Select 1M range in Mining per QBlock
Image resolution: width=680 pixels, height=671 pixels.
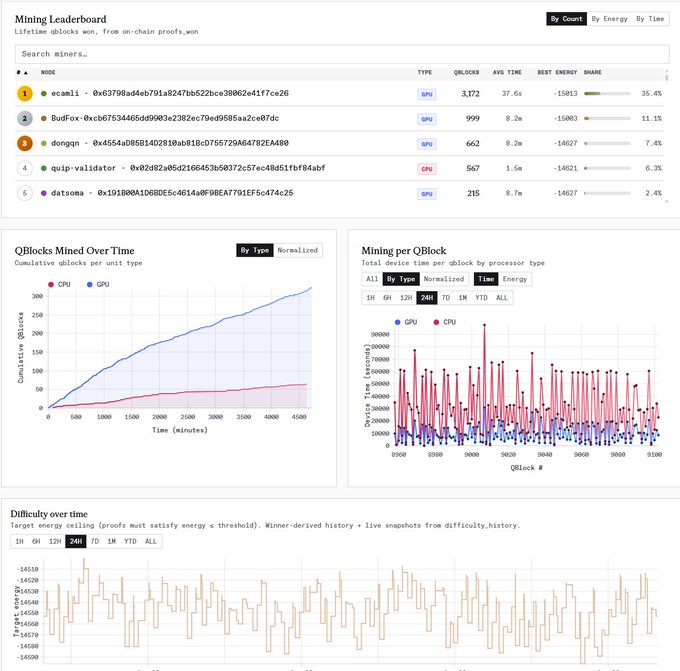click(463, 298)
